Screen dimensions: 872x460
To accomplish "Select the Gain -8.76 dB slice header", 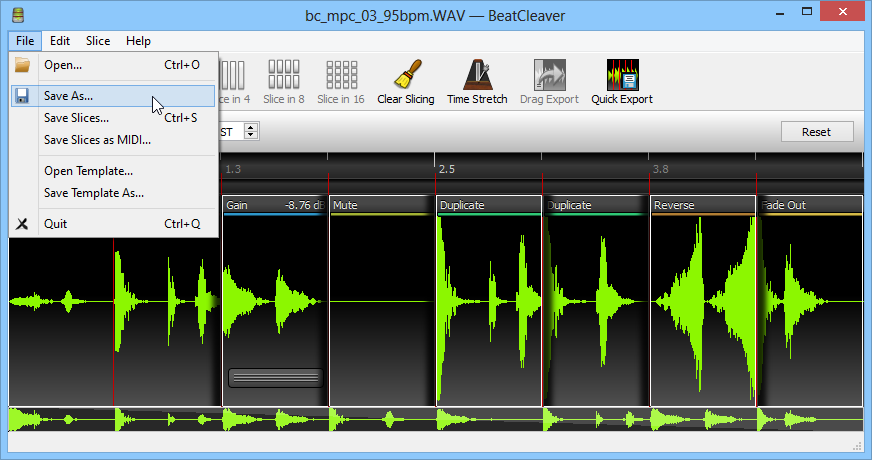I will 274,205.
